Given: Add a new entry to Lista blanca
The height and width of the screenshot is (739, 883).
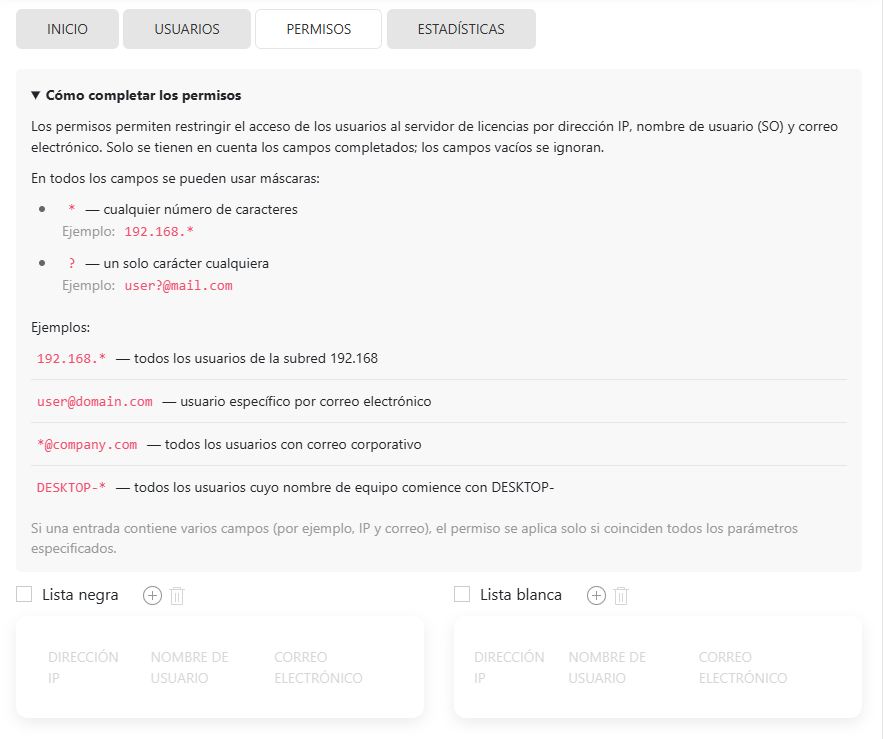Looking at the screenshot, I should (x=596, y=595).
